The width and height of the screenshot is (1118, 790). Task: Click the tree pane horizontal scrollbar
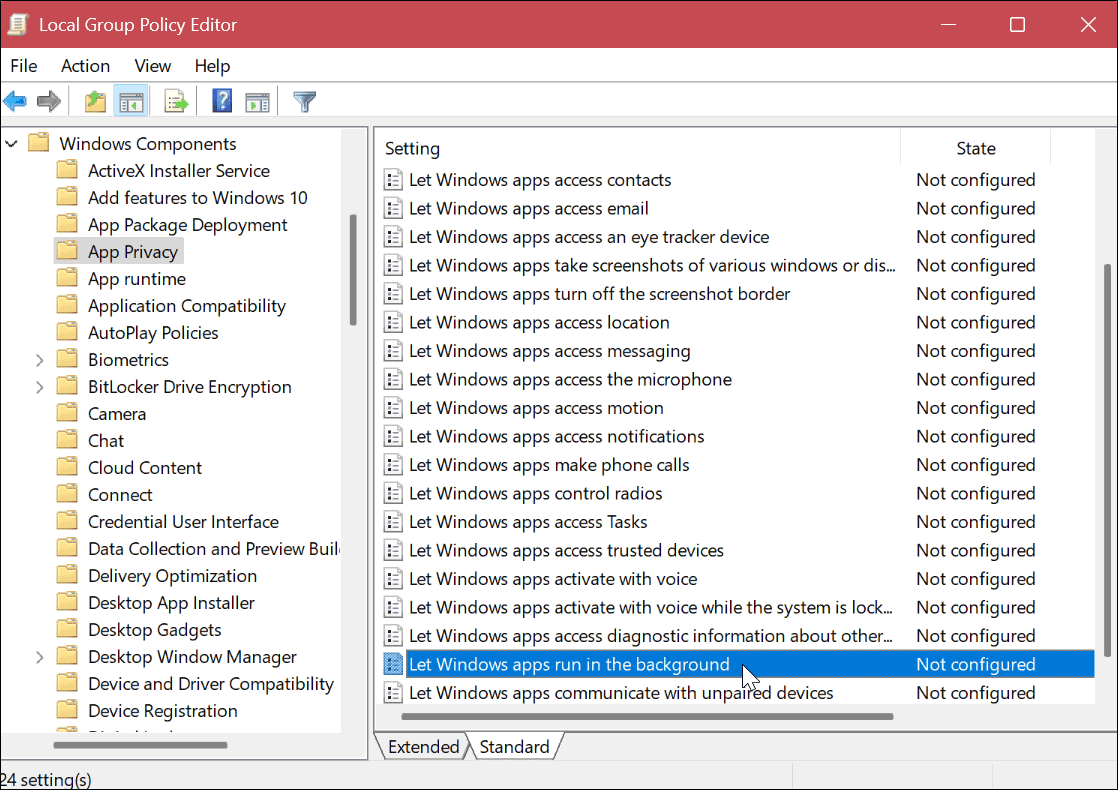[x=140, y=745]
